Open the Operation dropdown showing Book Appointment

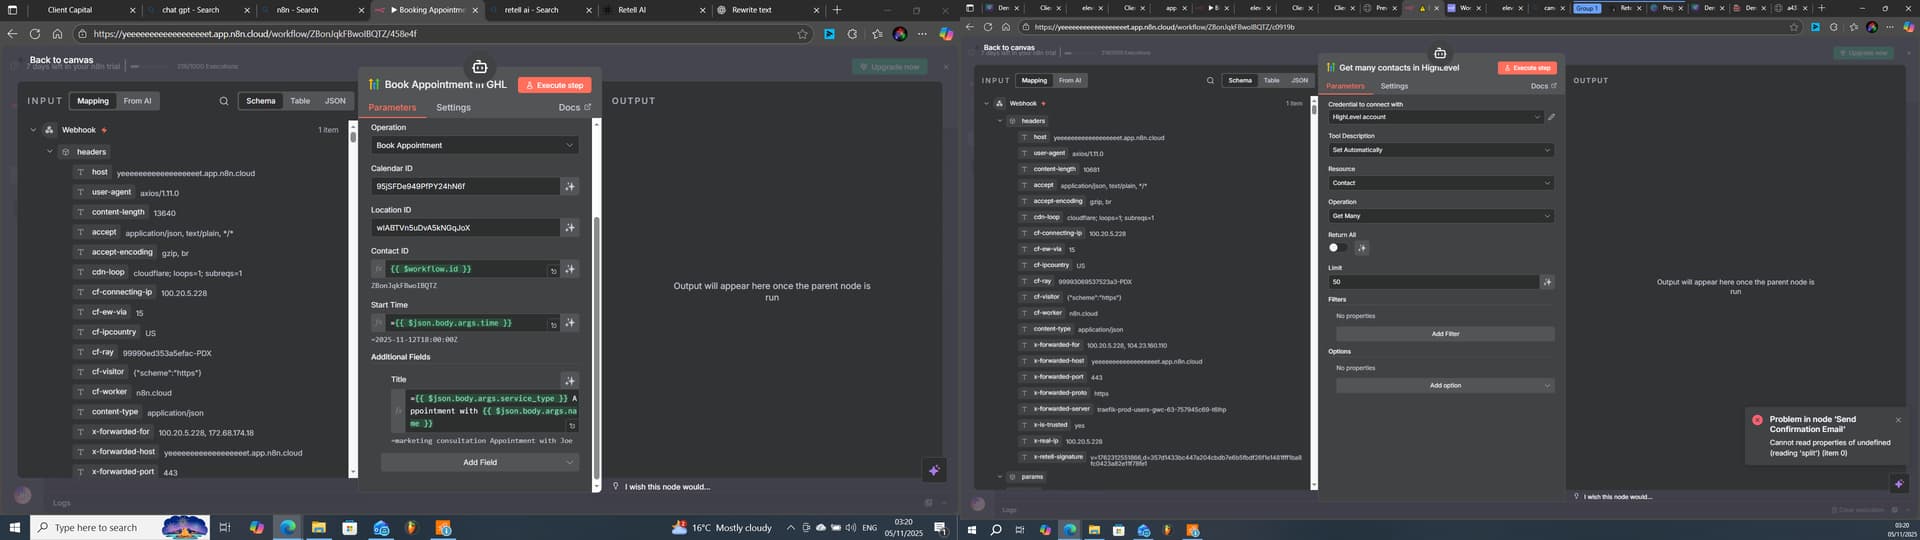coord(474,145)
